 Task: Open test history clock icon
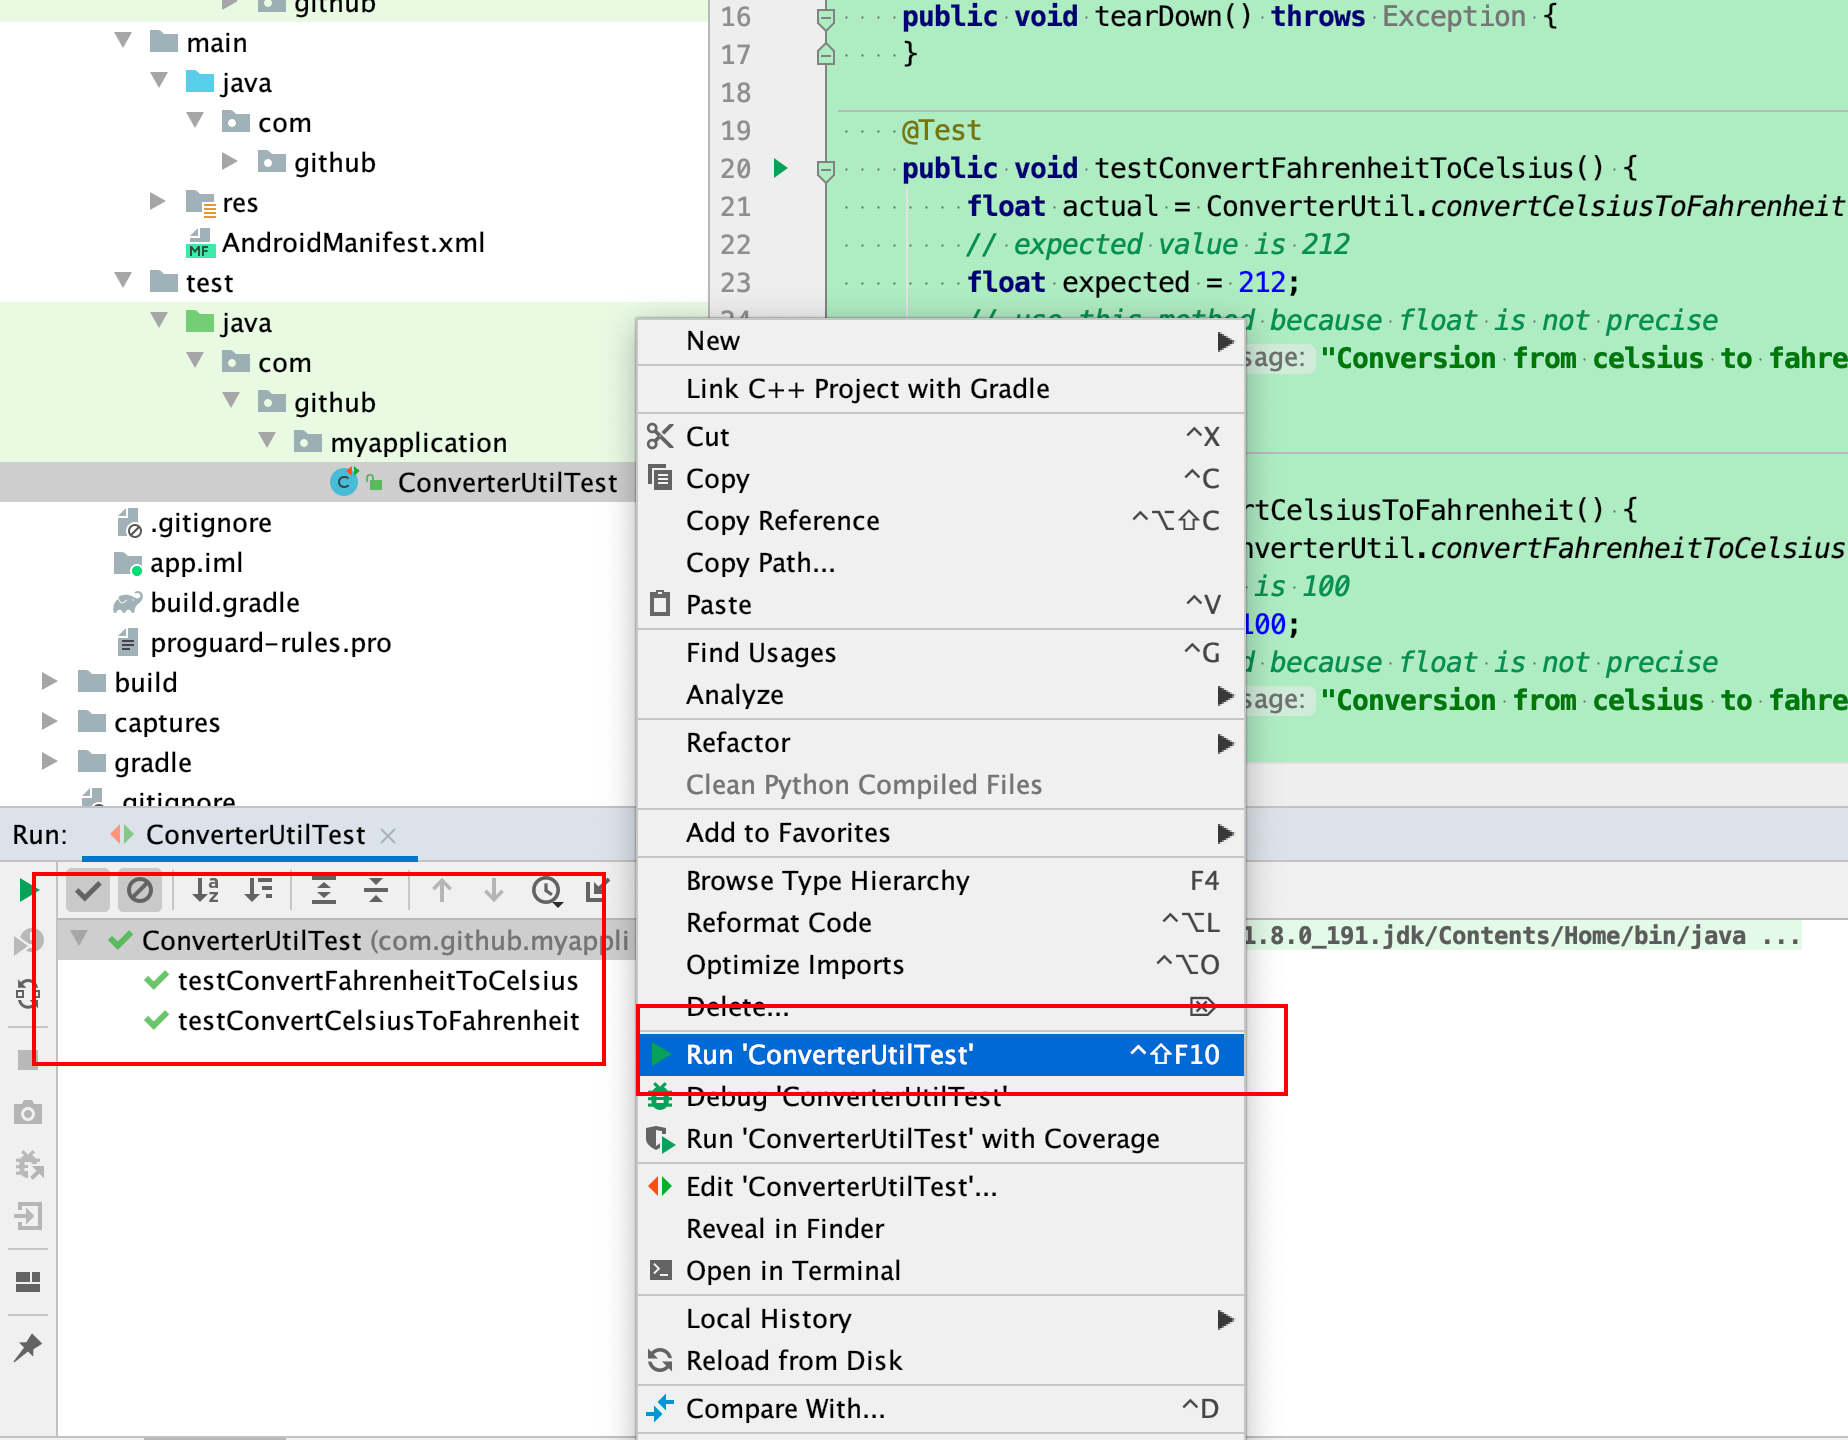547,890
